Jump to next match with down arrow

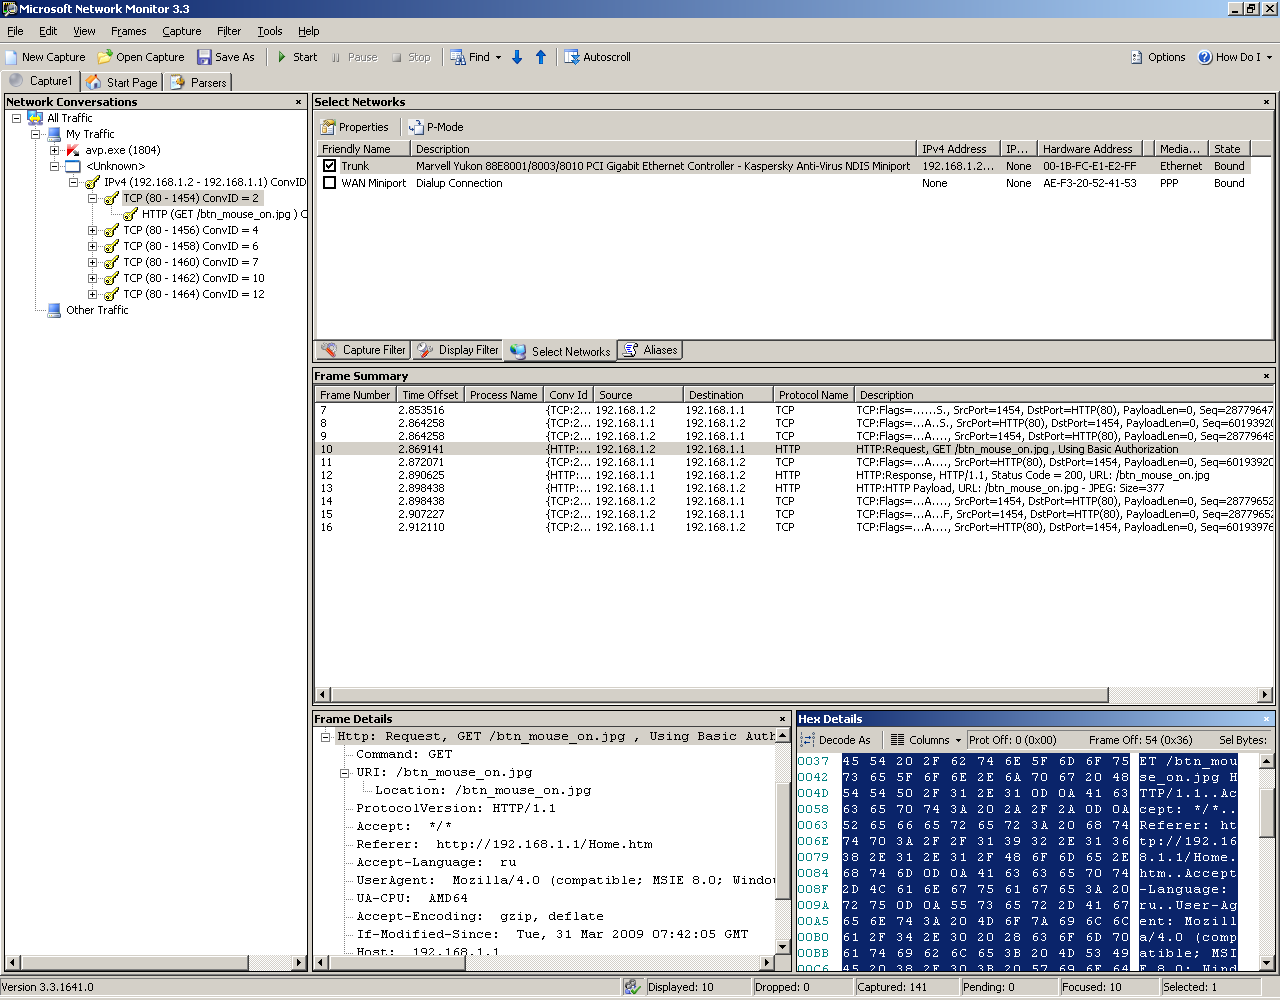tap(517, 57)
